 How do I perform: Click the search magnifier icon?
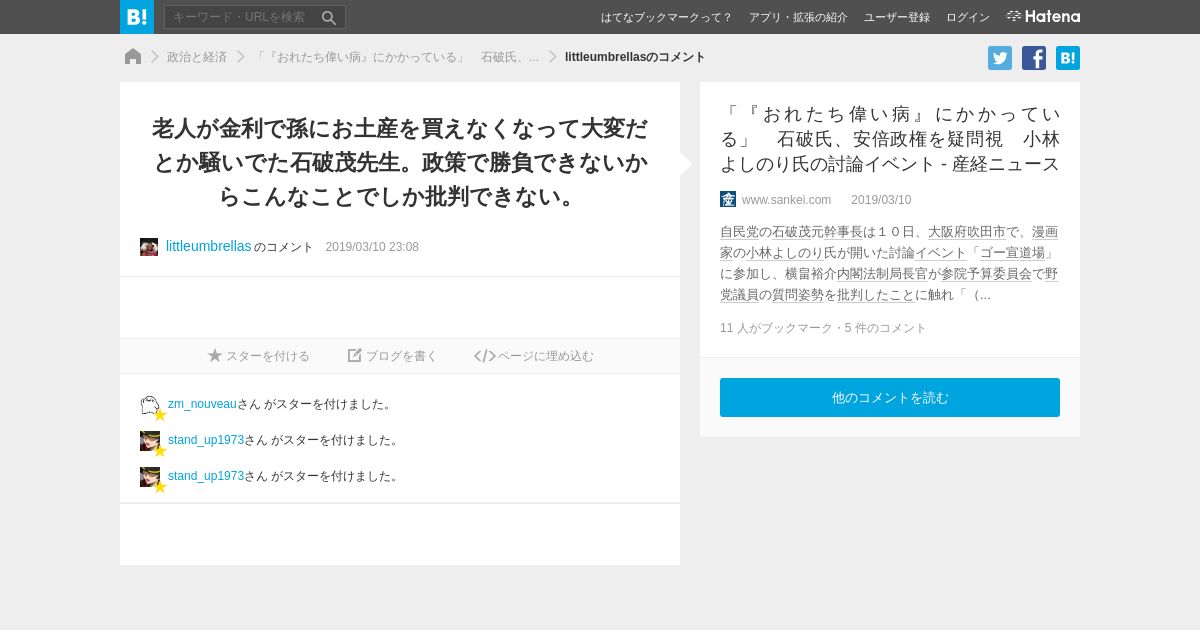[x=329, y=18]
